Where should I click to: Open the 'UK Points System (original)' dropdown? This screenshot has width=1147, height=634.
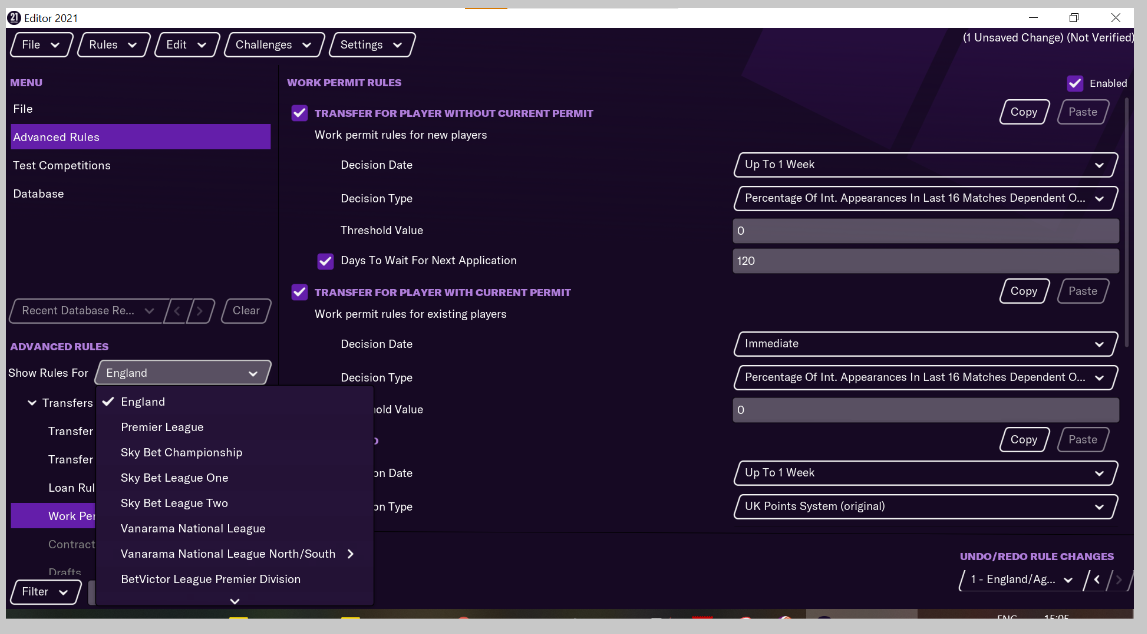[924, 507]
